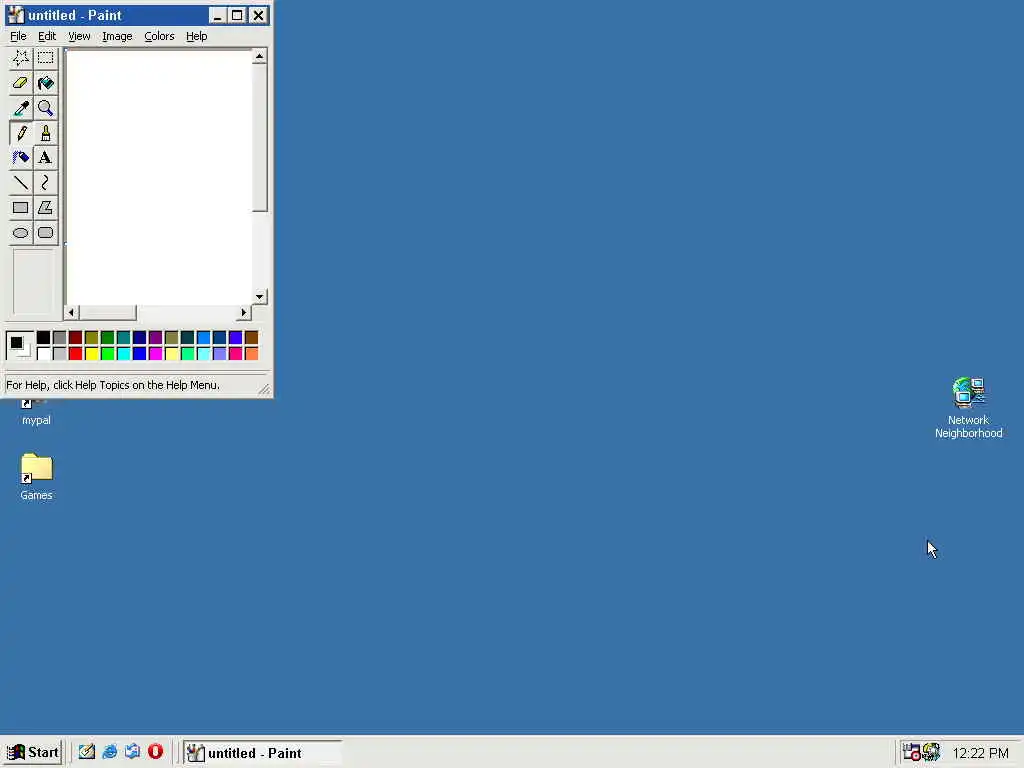Select the white color swatch

coord(43,353)
